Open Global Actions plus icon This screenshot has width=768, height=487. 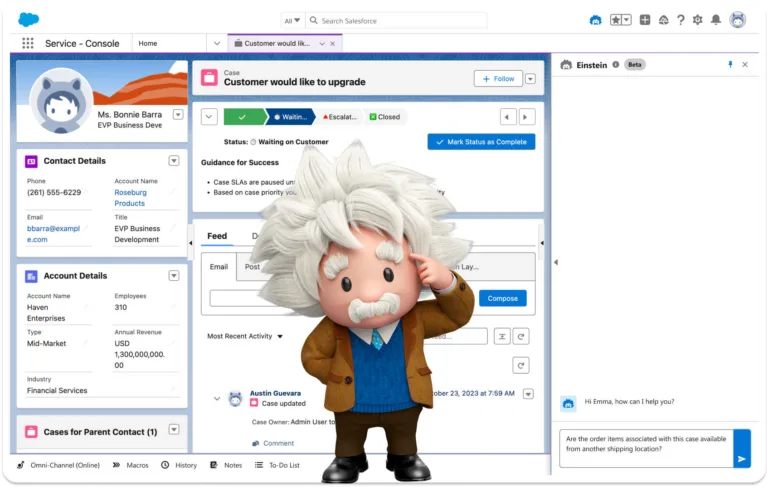[x=645, y=20]
